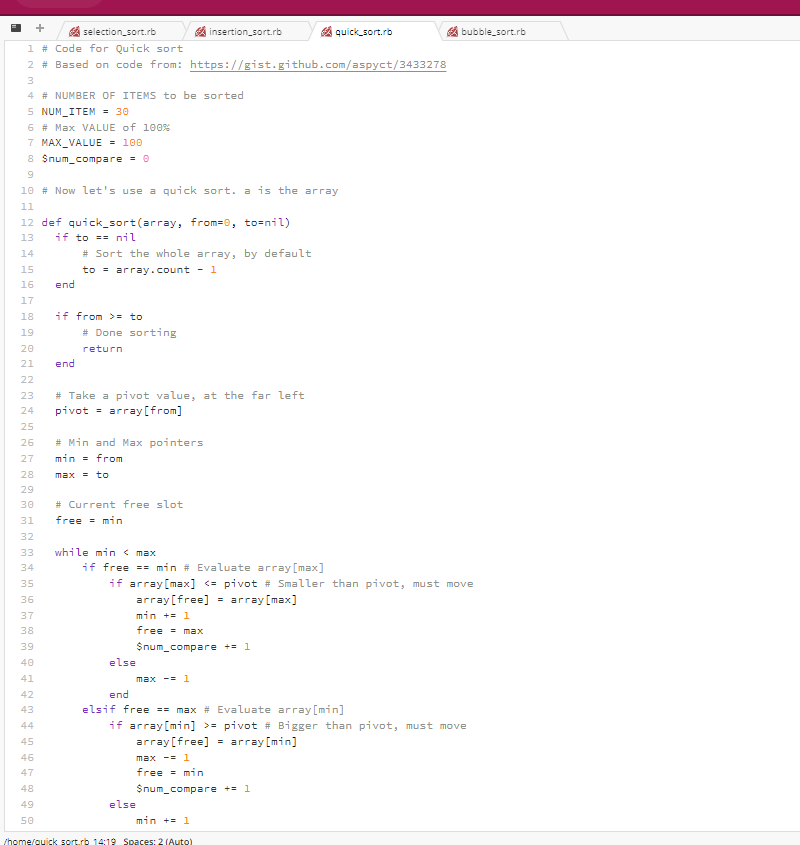
Task: Click the 'array[free] = array[max]' line
Action: tap(217, 600)
